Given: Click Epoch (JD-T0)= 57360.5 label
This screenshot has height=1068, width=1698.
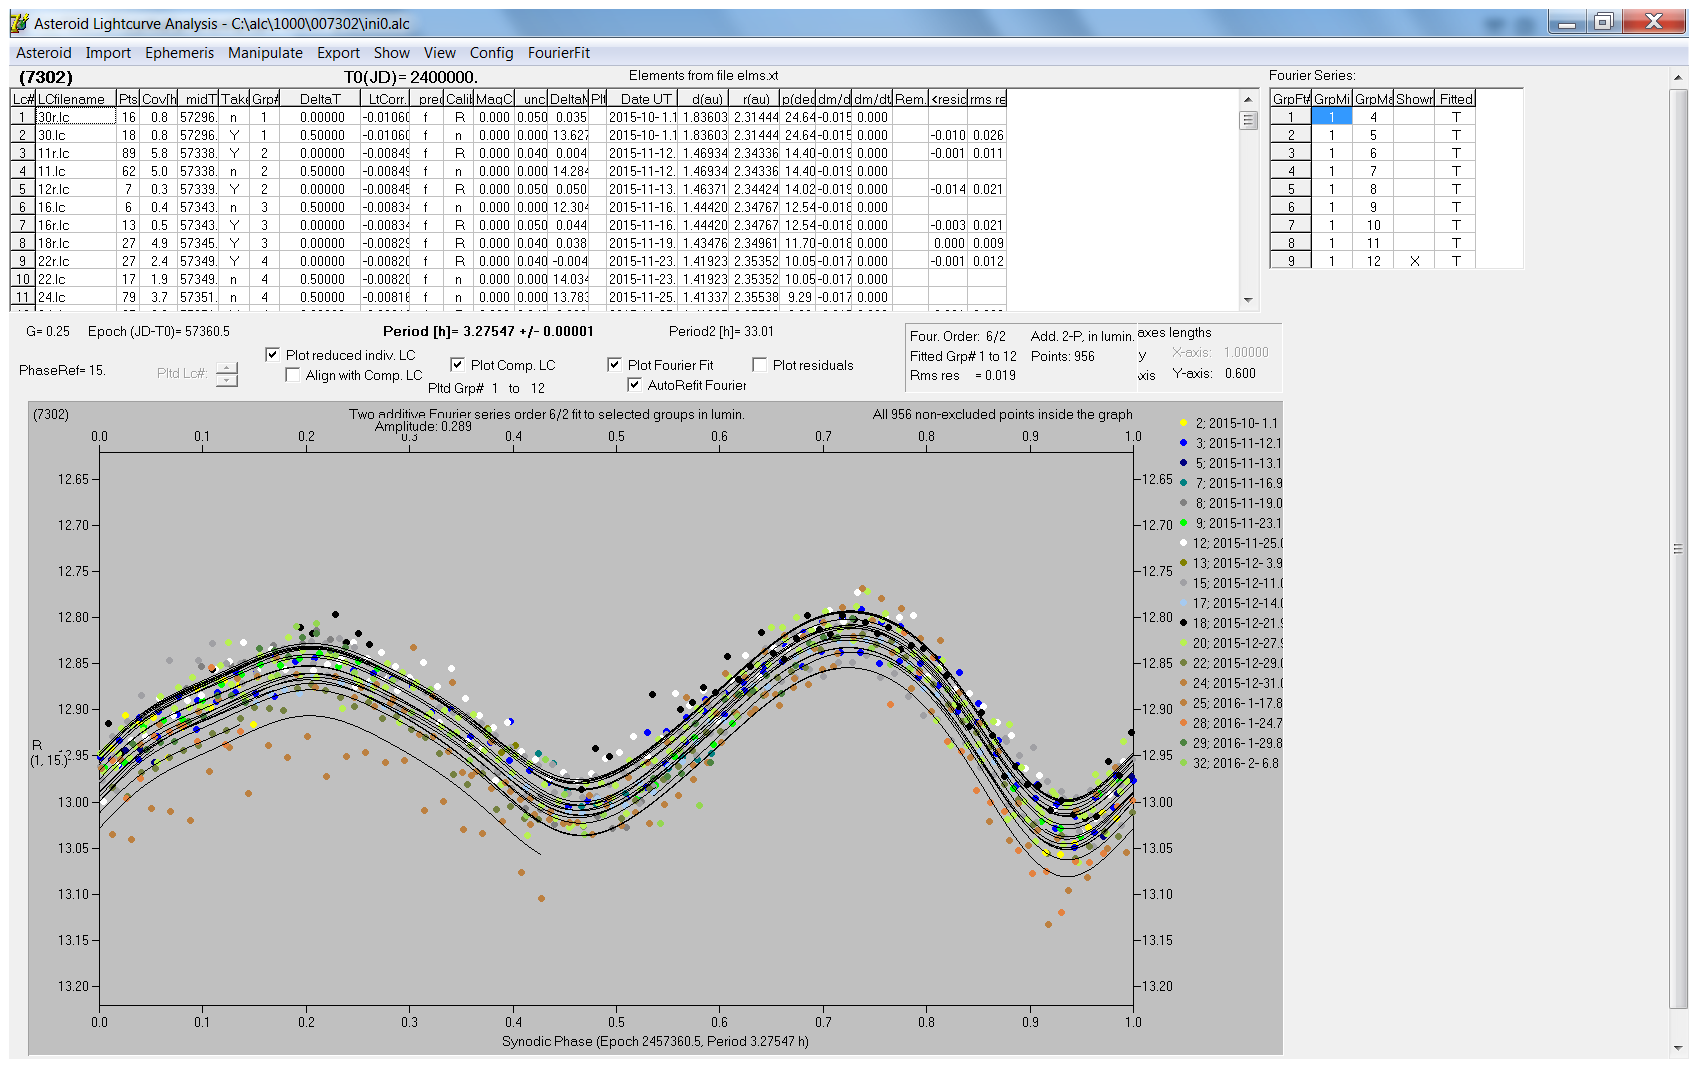Looking at the screenshot, I should coord(158,331).
